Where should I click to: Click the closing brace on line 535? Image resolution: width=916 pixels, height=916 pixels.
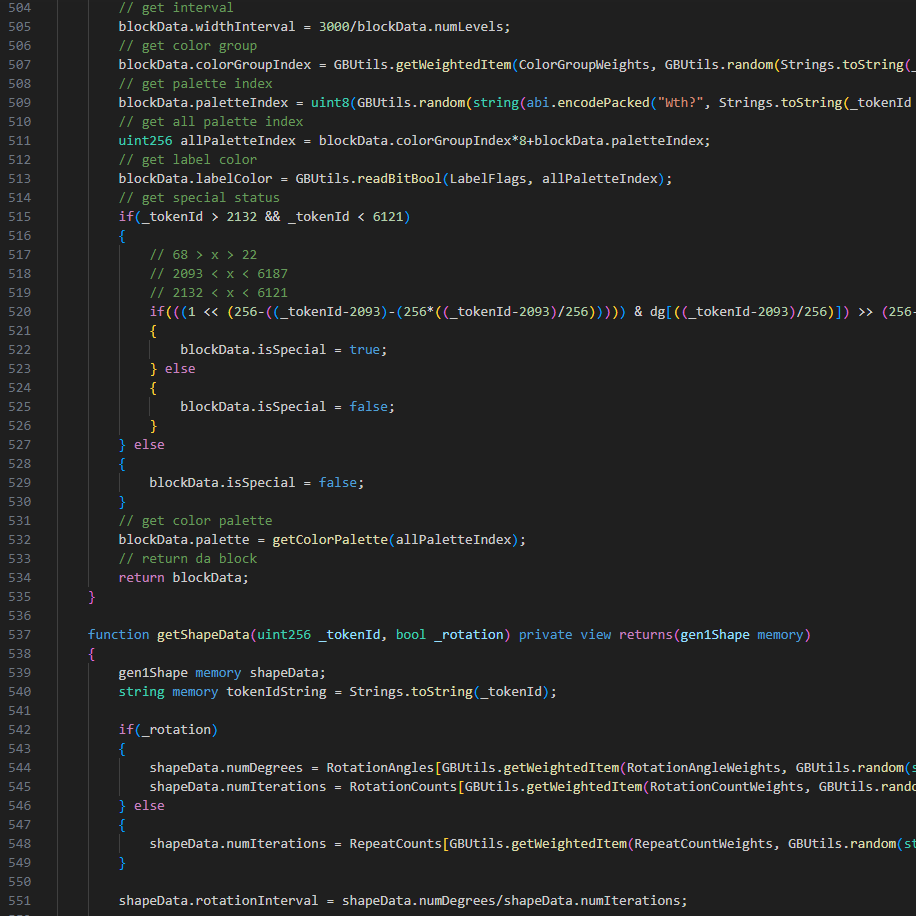92,596
